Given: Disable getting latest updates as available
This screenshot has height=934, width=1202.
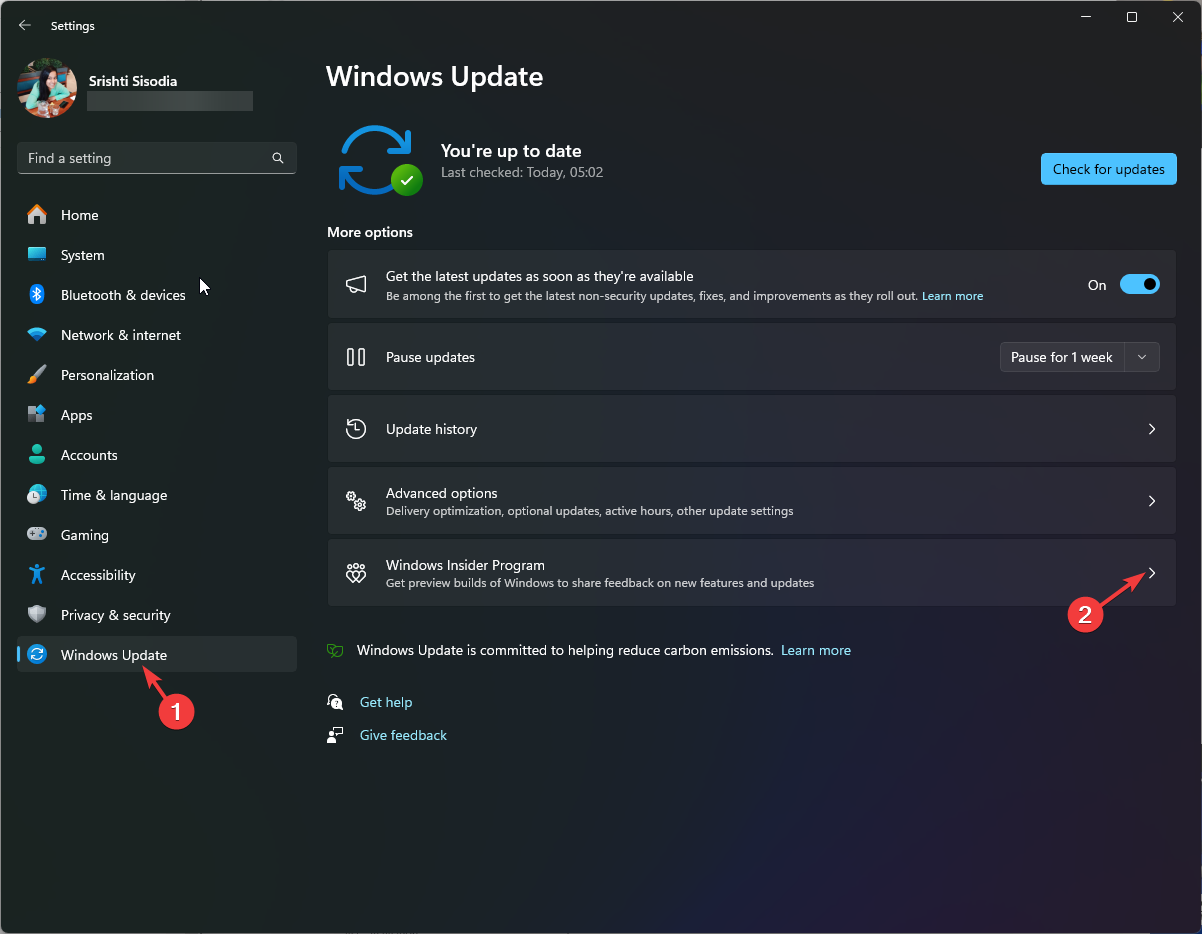Looking at the screenshot, I should tap(1139, 284).
